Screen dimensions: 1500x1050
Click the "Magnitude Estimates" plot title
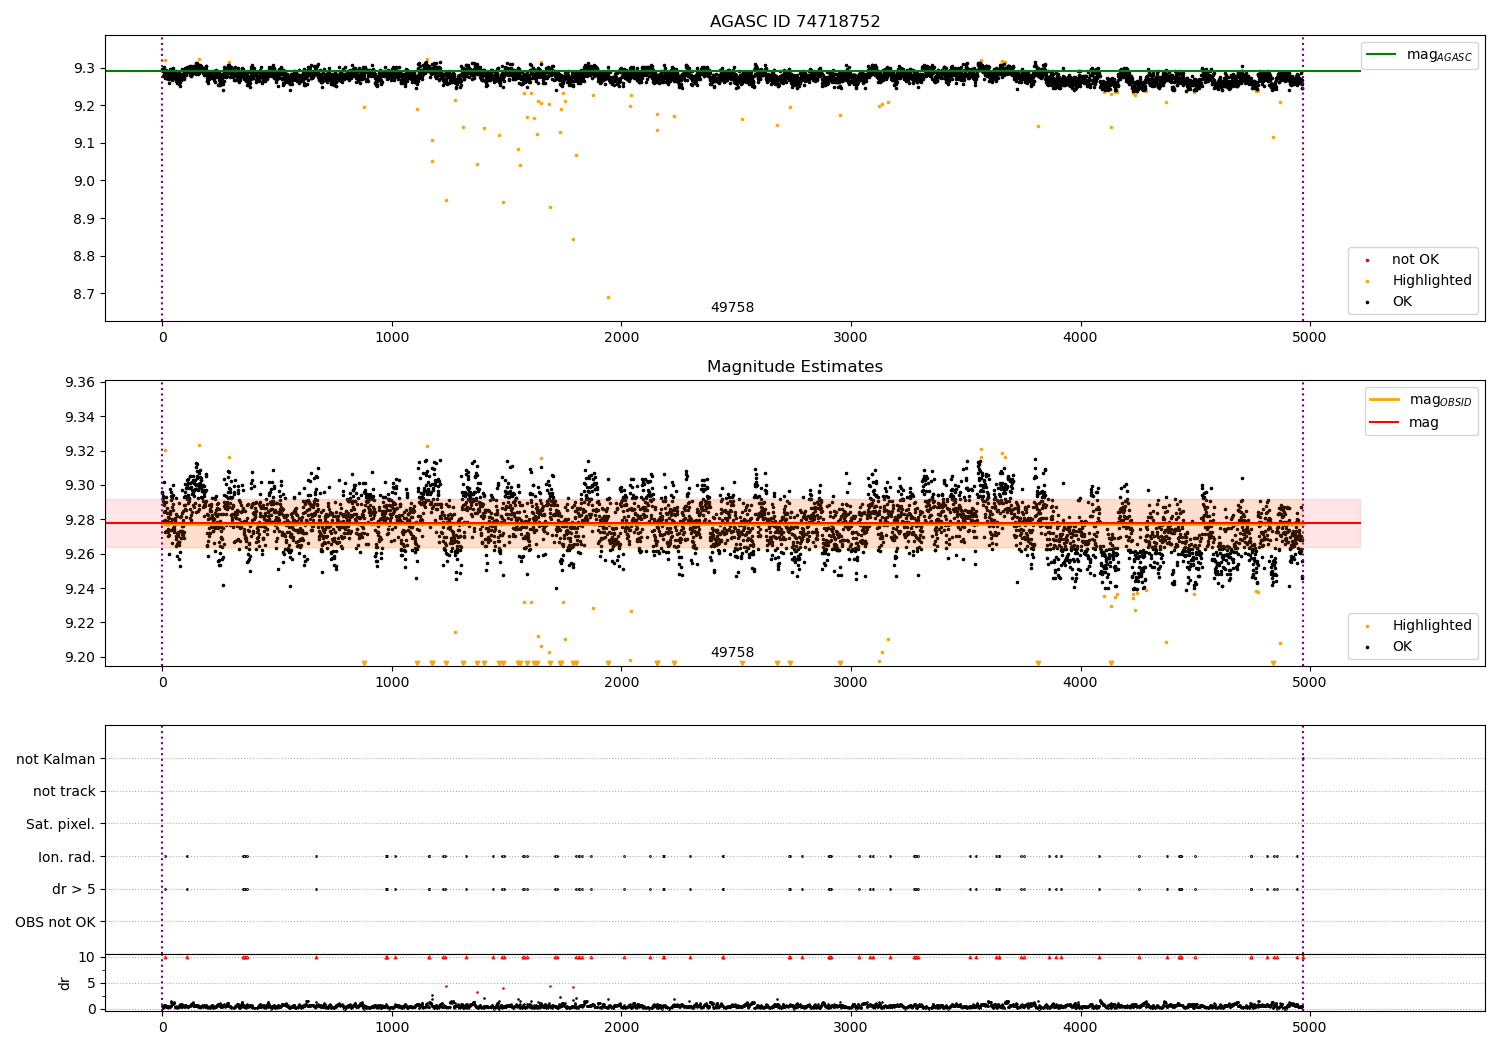795,367
